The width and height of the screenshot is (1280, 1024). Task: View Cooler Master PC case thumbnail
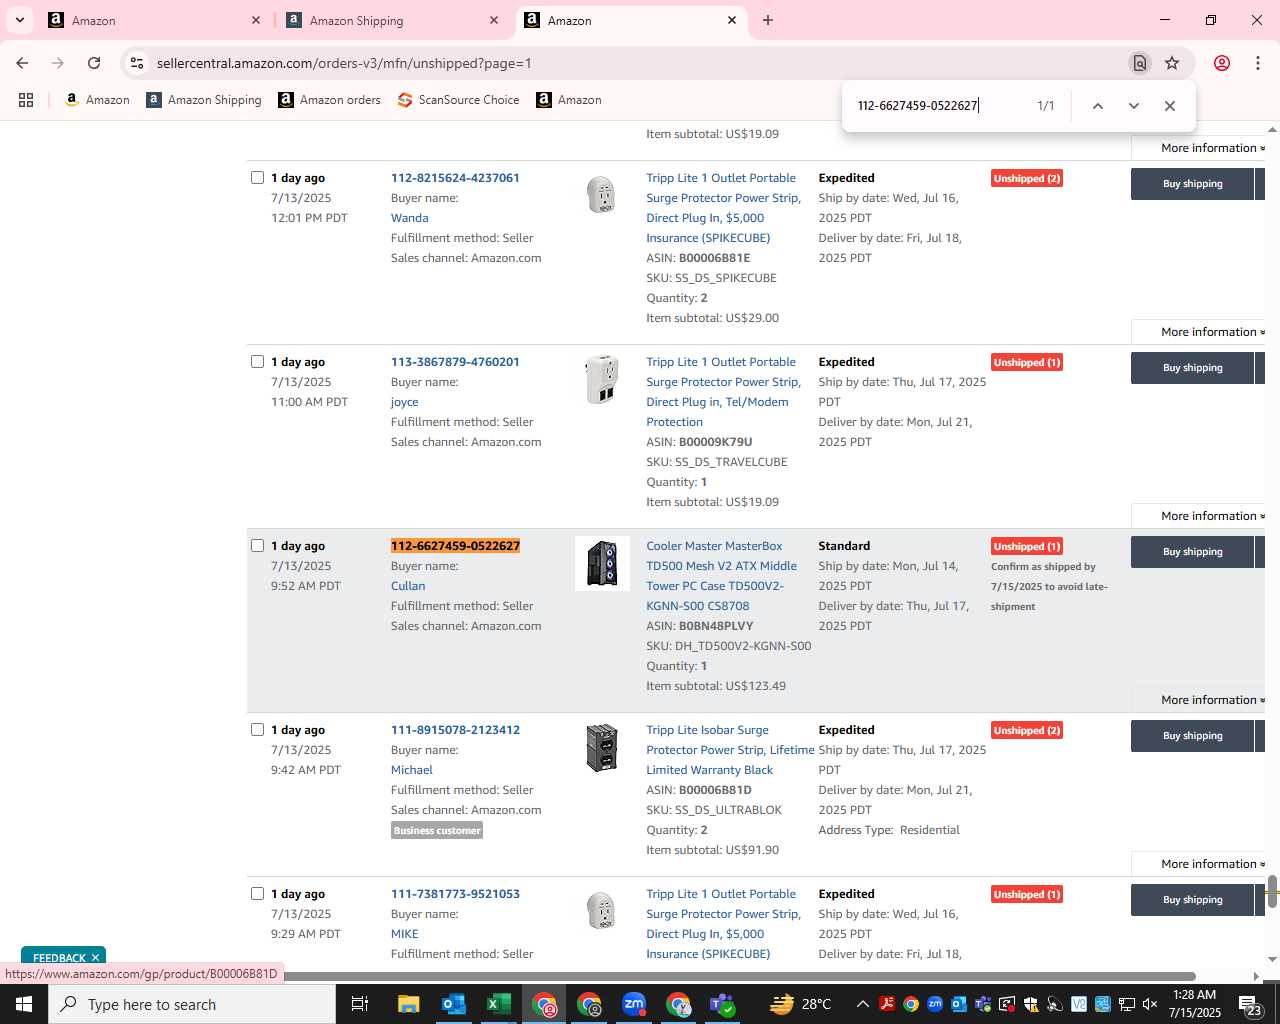coord(602,564)
